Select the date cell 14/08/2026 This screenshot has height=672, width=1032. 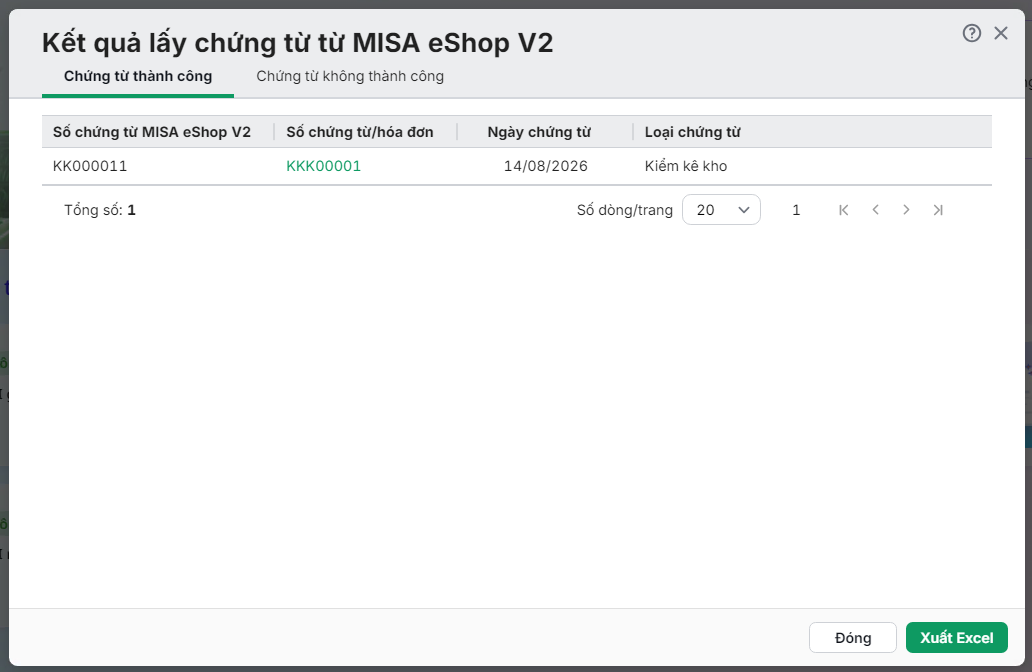546,166
